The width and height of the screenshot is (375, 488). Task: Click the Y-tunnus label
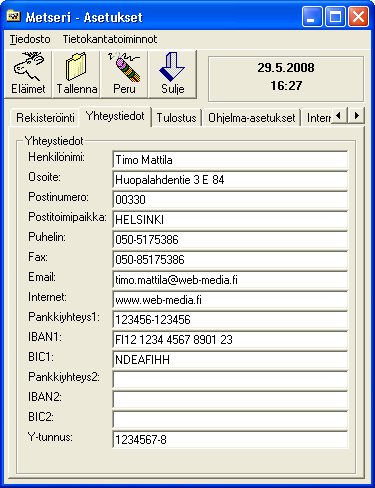point(50,437)
